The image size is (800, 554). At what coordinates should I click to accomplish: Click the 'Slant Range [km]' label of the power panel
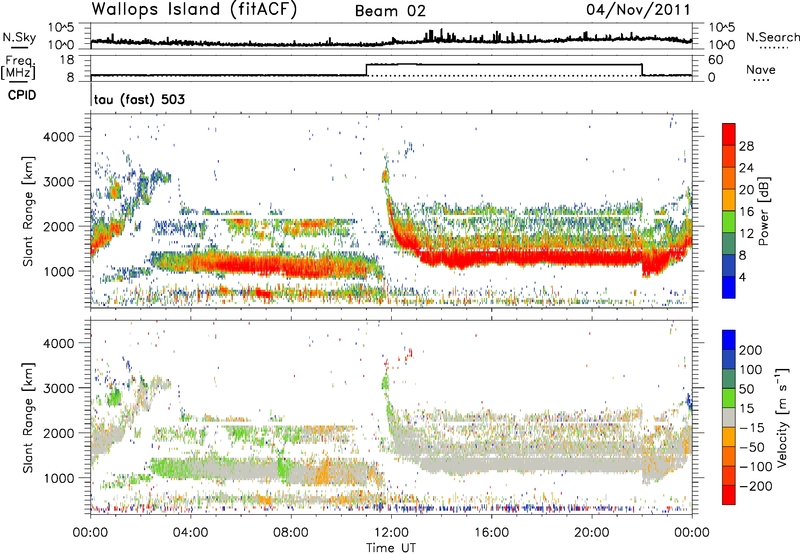point(28,211)
